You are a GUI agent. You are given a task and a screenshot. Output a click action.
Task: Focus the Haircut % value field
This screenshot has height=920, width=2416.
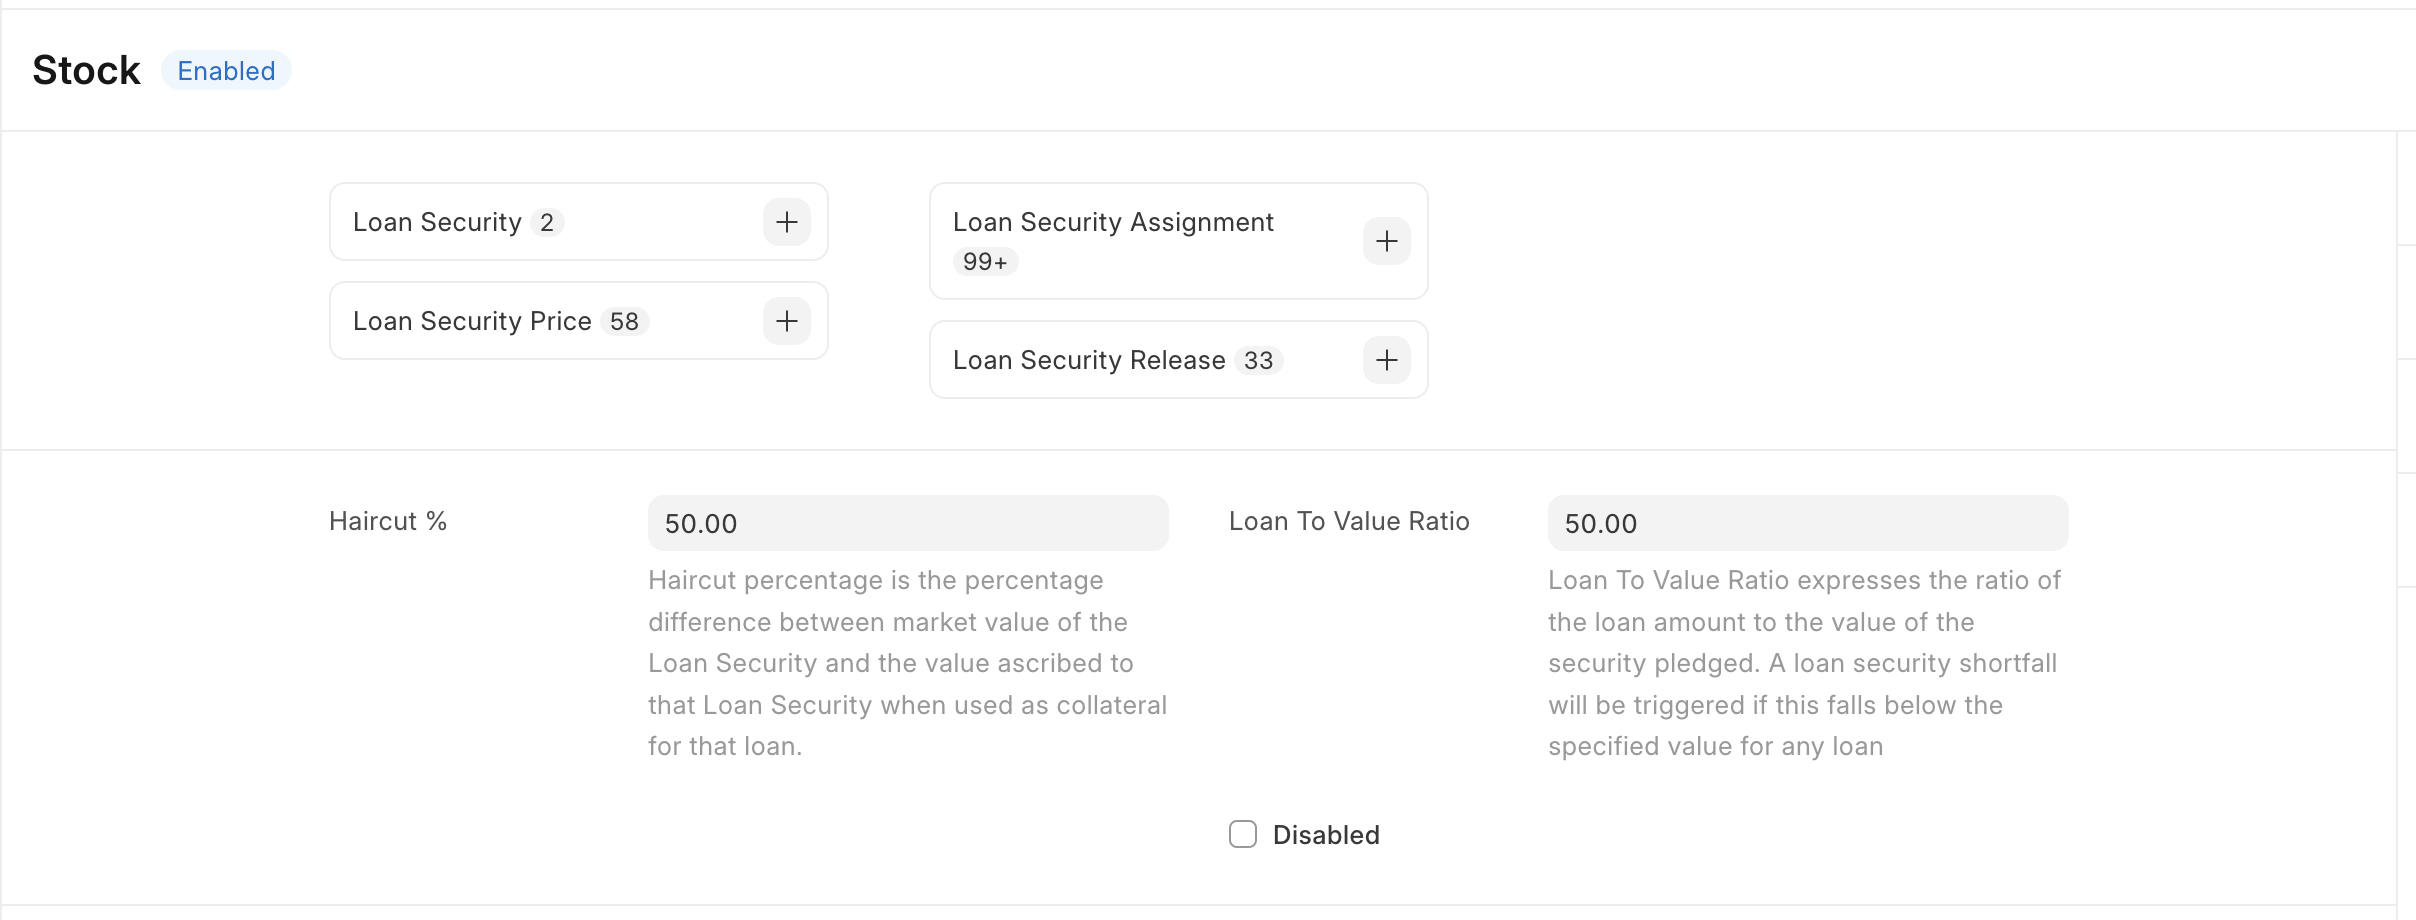click(x=908, y=523)
